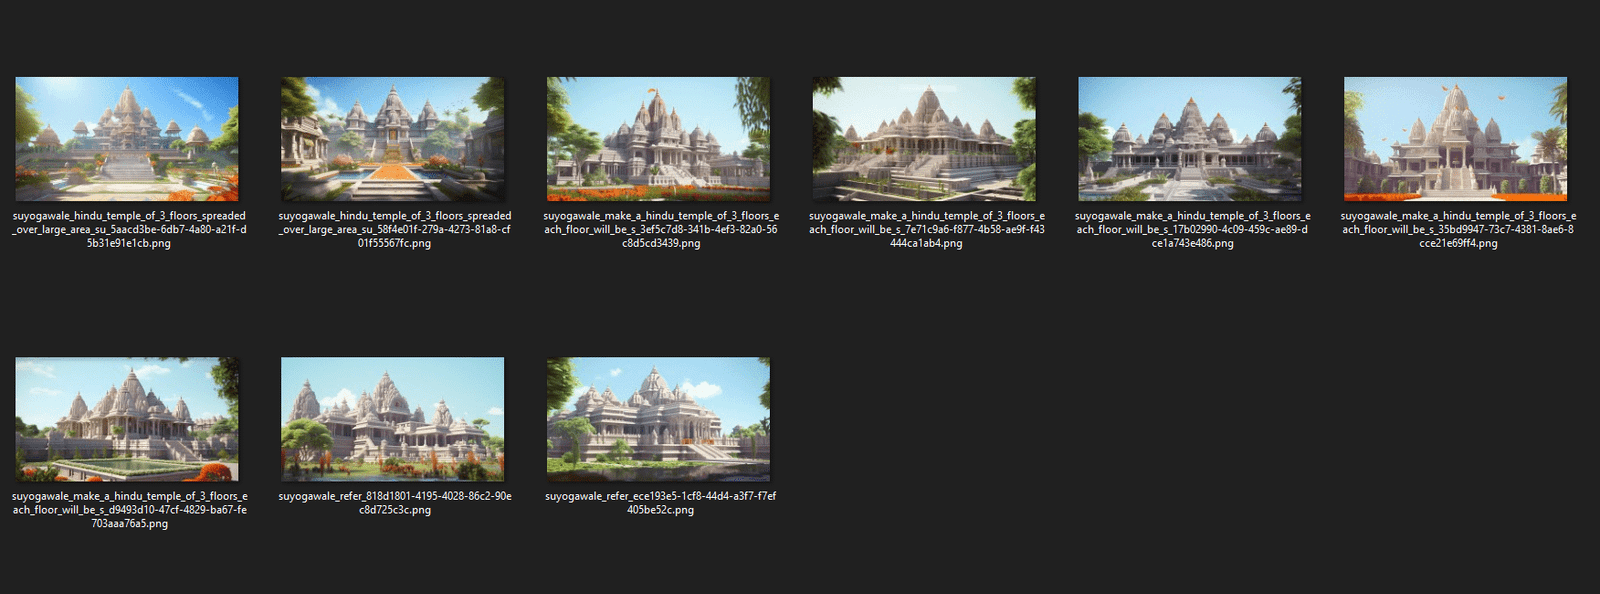This screenshot has height=594, width=1600.
Task: Select thumbnail of file ending 444ca1ab4.png
Action: click(925, 139)
